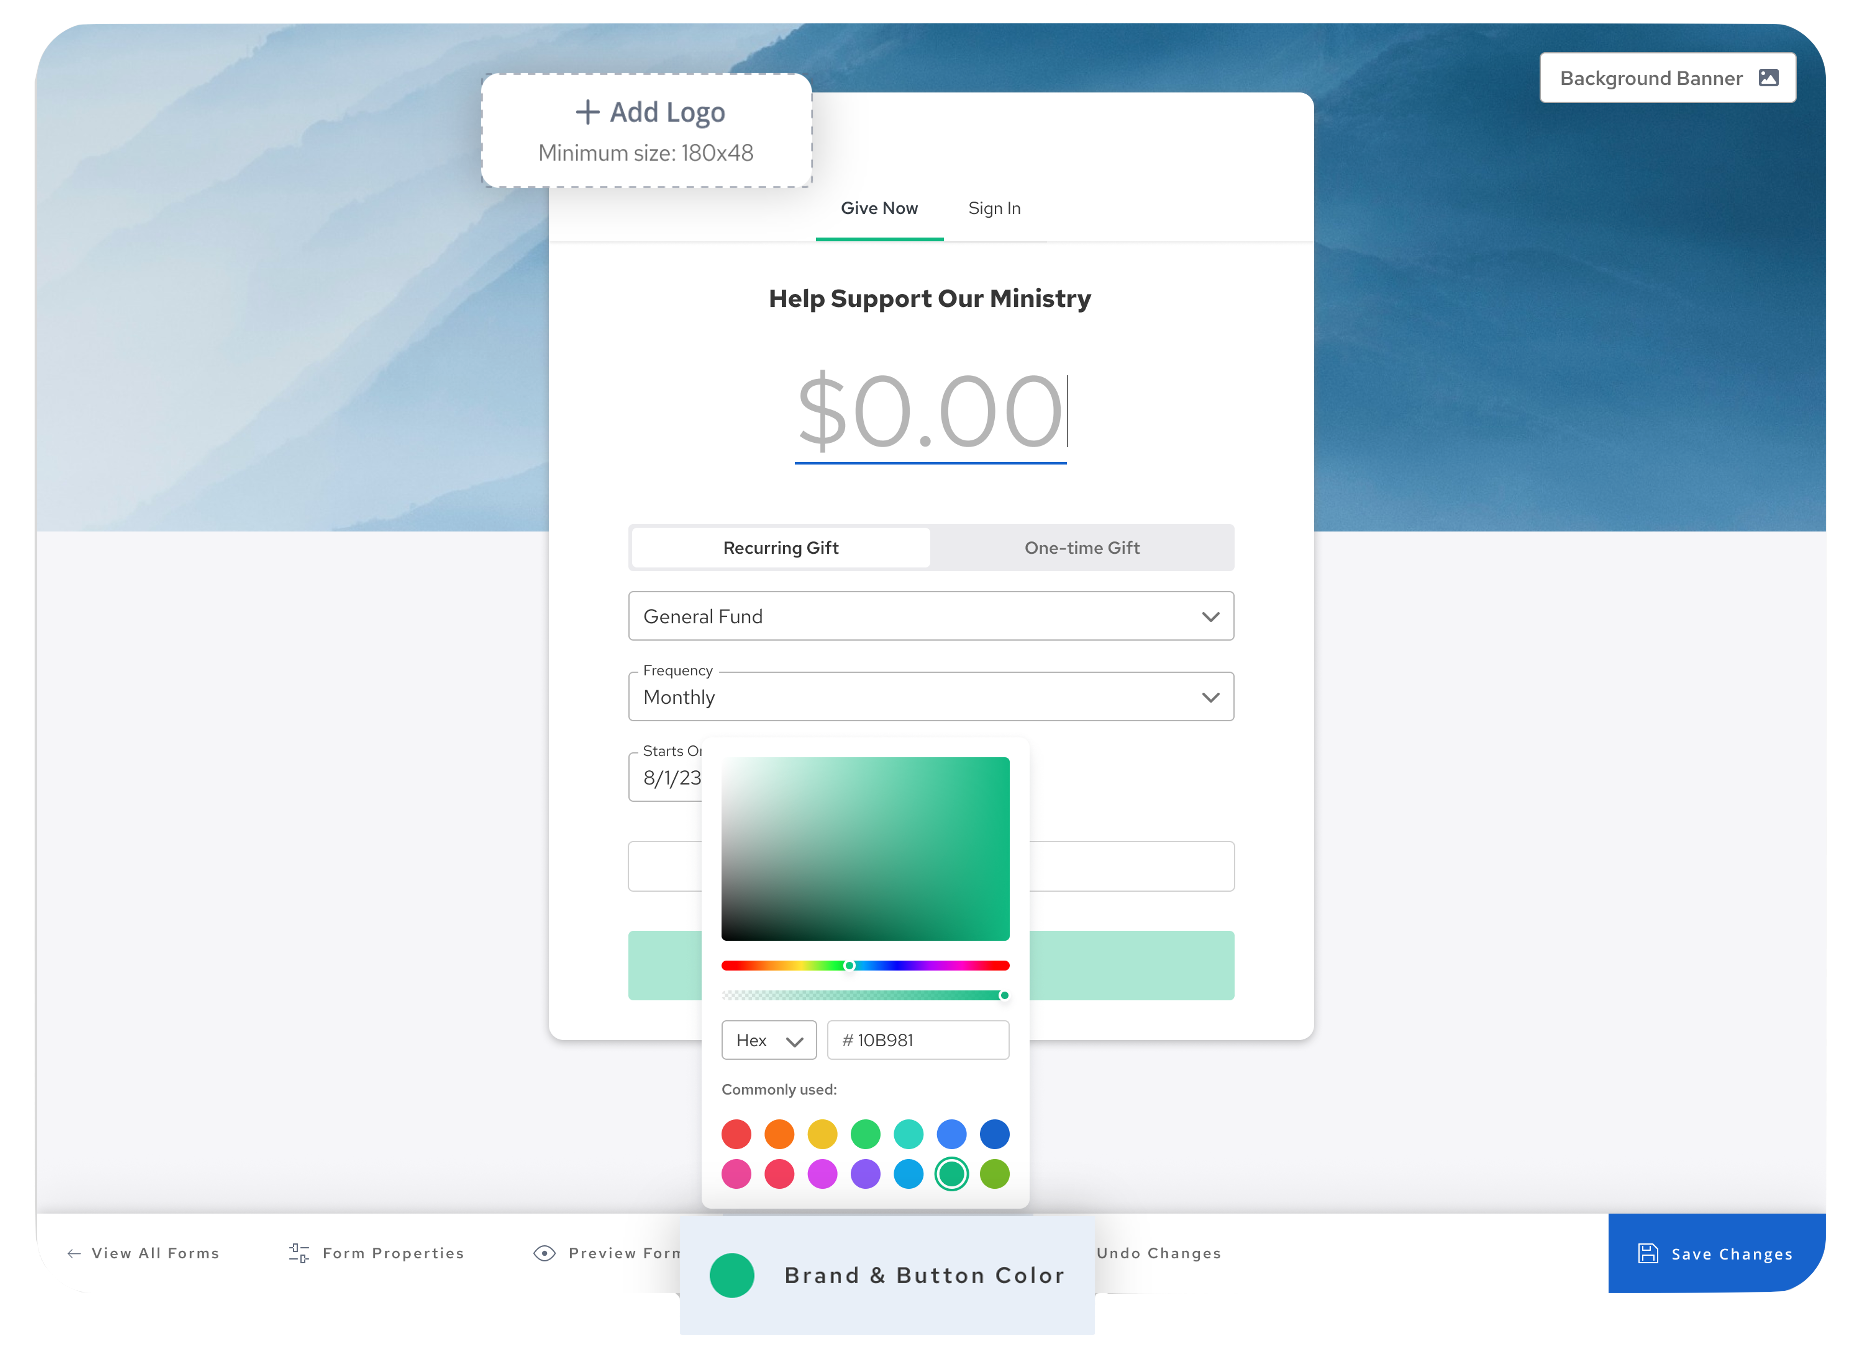Image resolution: width=1872 pixels, height=1350 pixels.
Task: Click the hex color code input field
Action: pyautogui.click(x=918, y=1040)
